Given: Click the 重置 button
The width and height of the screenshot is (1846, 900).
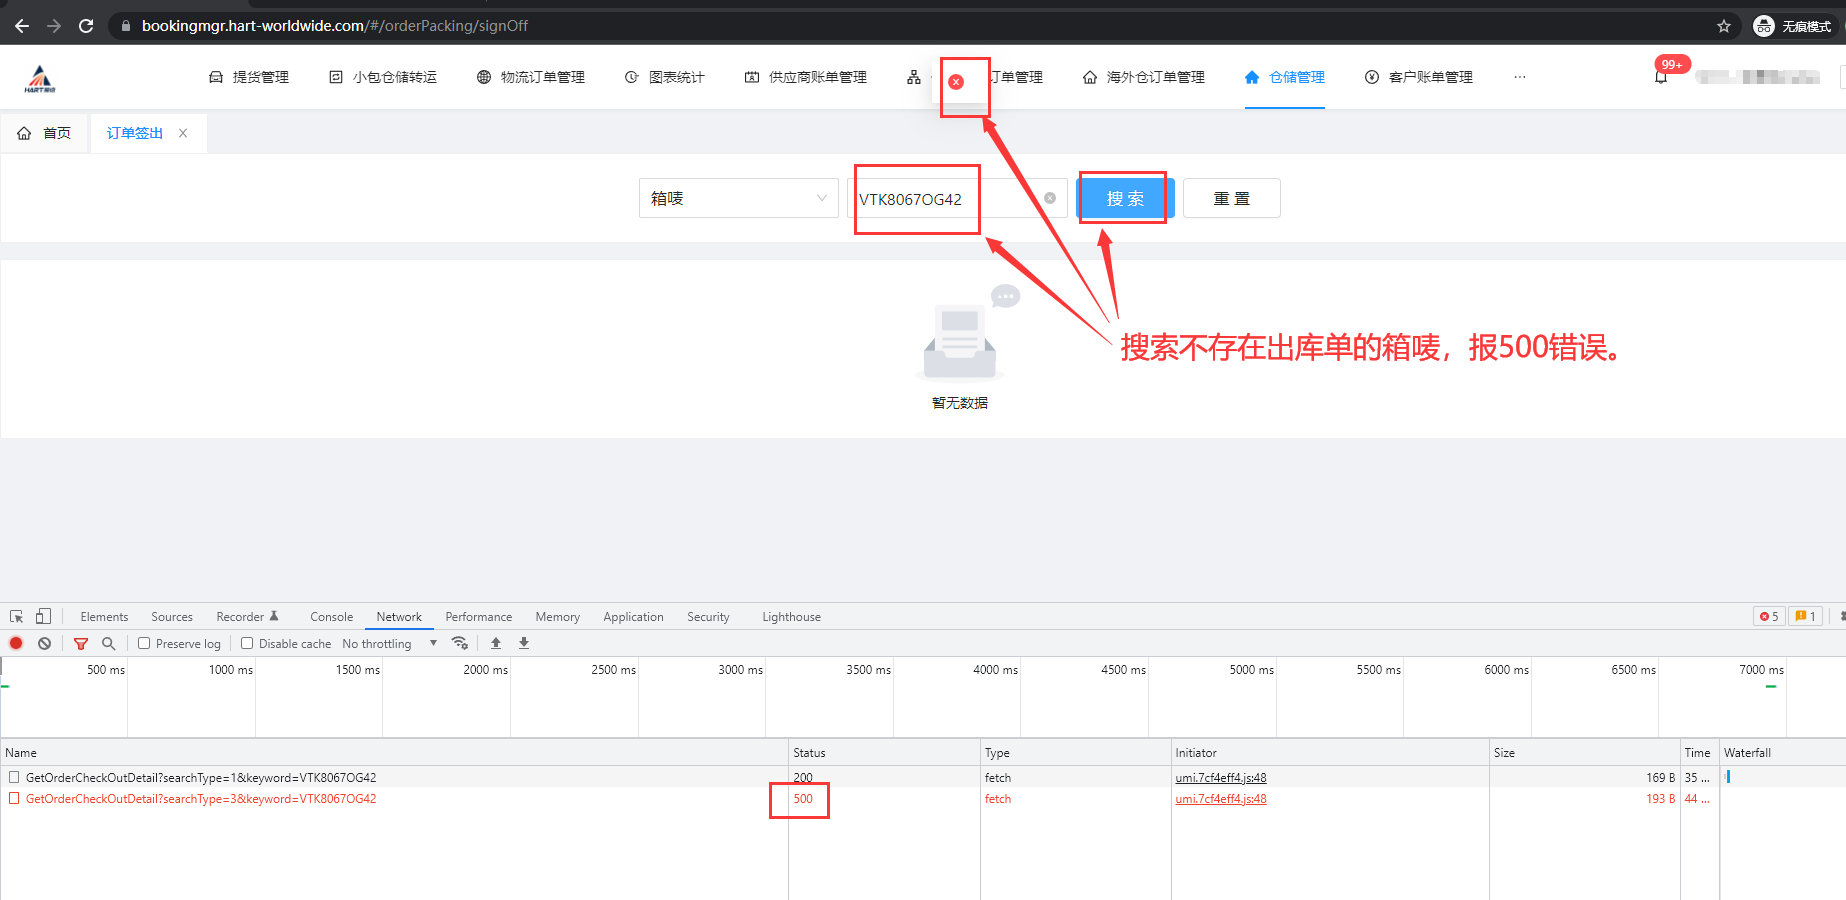Looking at the screenshot, I should click(1231, 198).
